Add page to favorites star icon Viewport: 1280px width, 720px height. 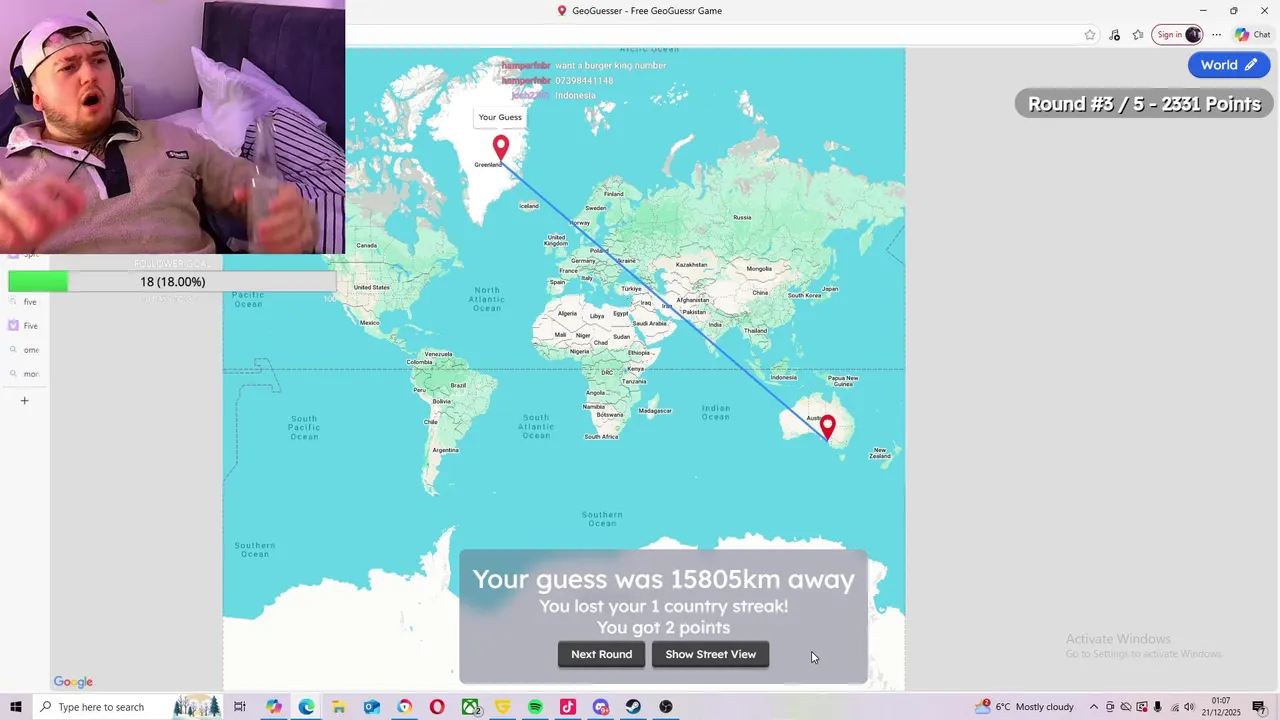click(x=1090, y=35)
